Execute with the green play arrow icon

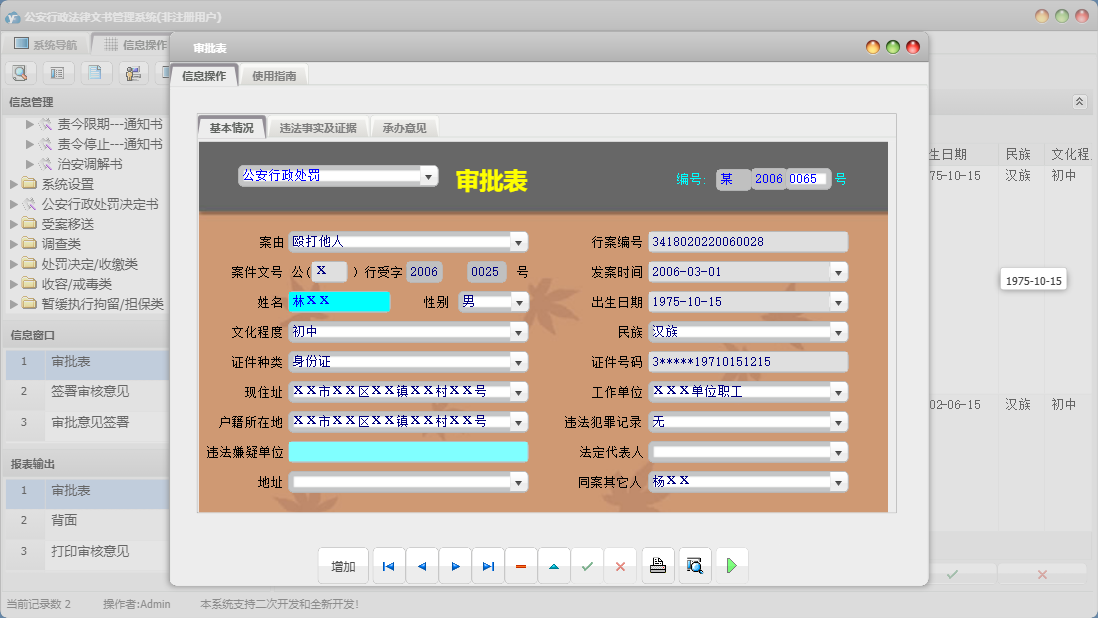pos(731,565)
